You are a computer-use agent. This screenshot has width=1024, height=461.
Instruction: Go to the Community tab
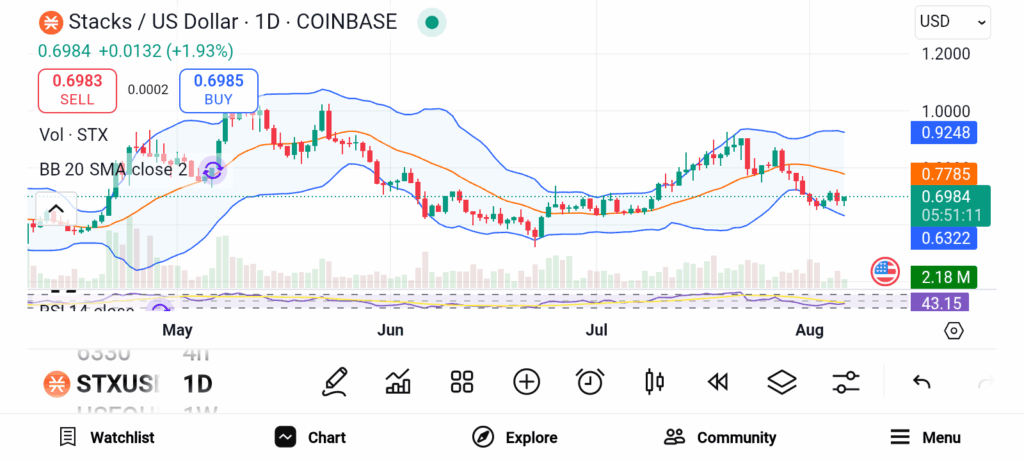(x=720, y=437)
